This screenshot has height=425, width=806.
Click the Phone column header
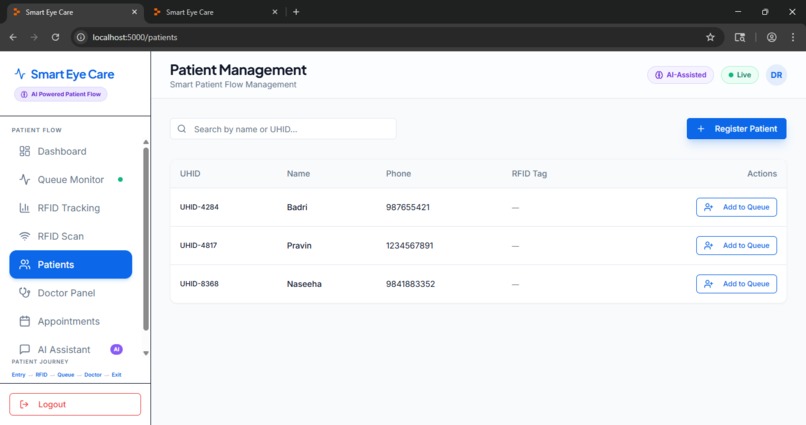tap(398, 174)
